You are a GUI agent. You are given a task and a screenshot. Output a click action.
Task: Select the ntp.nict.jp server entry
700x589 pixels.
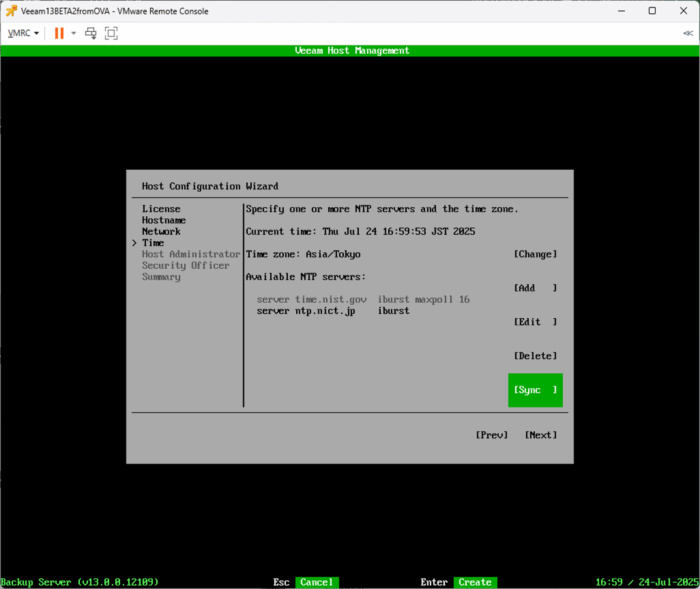(x=333, y=311)
